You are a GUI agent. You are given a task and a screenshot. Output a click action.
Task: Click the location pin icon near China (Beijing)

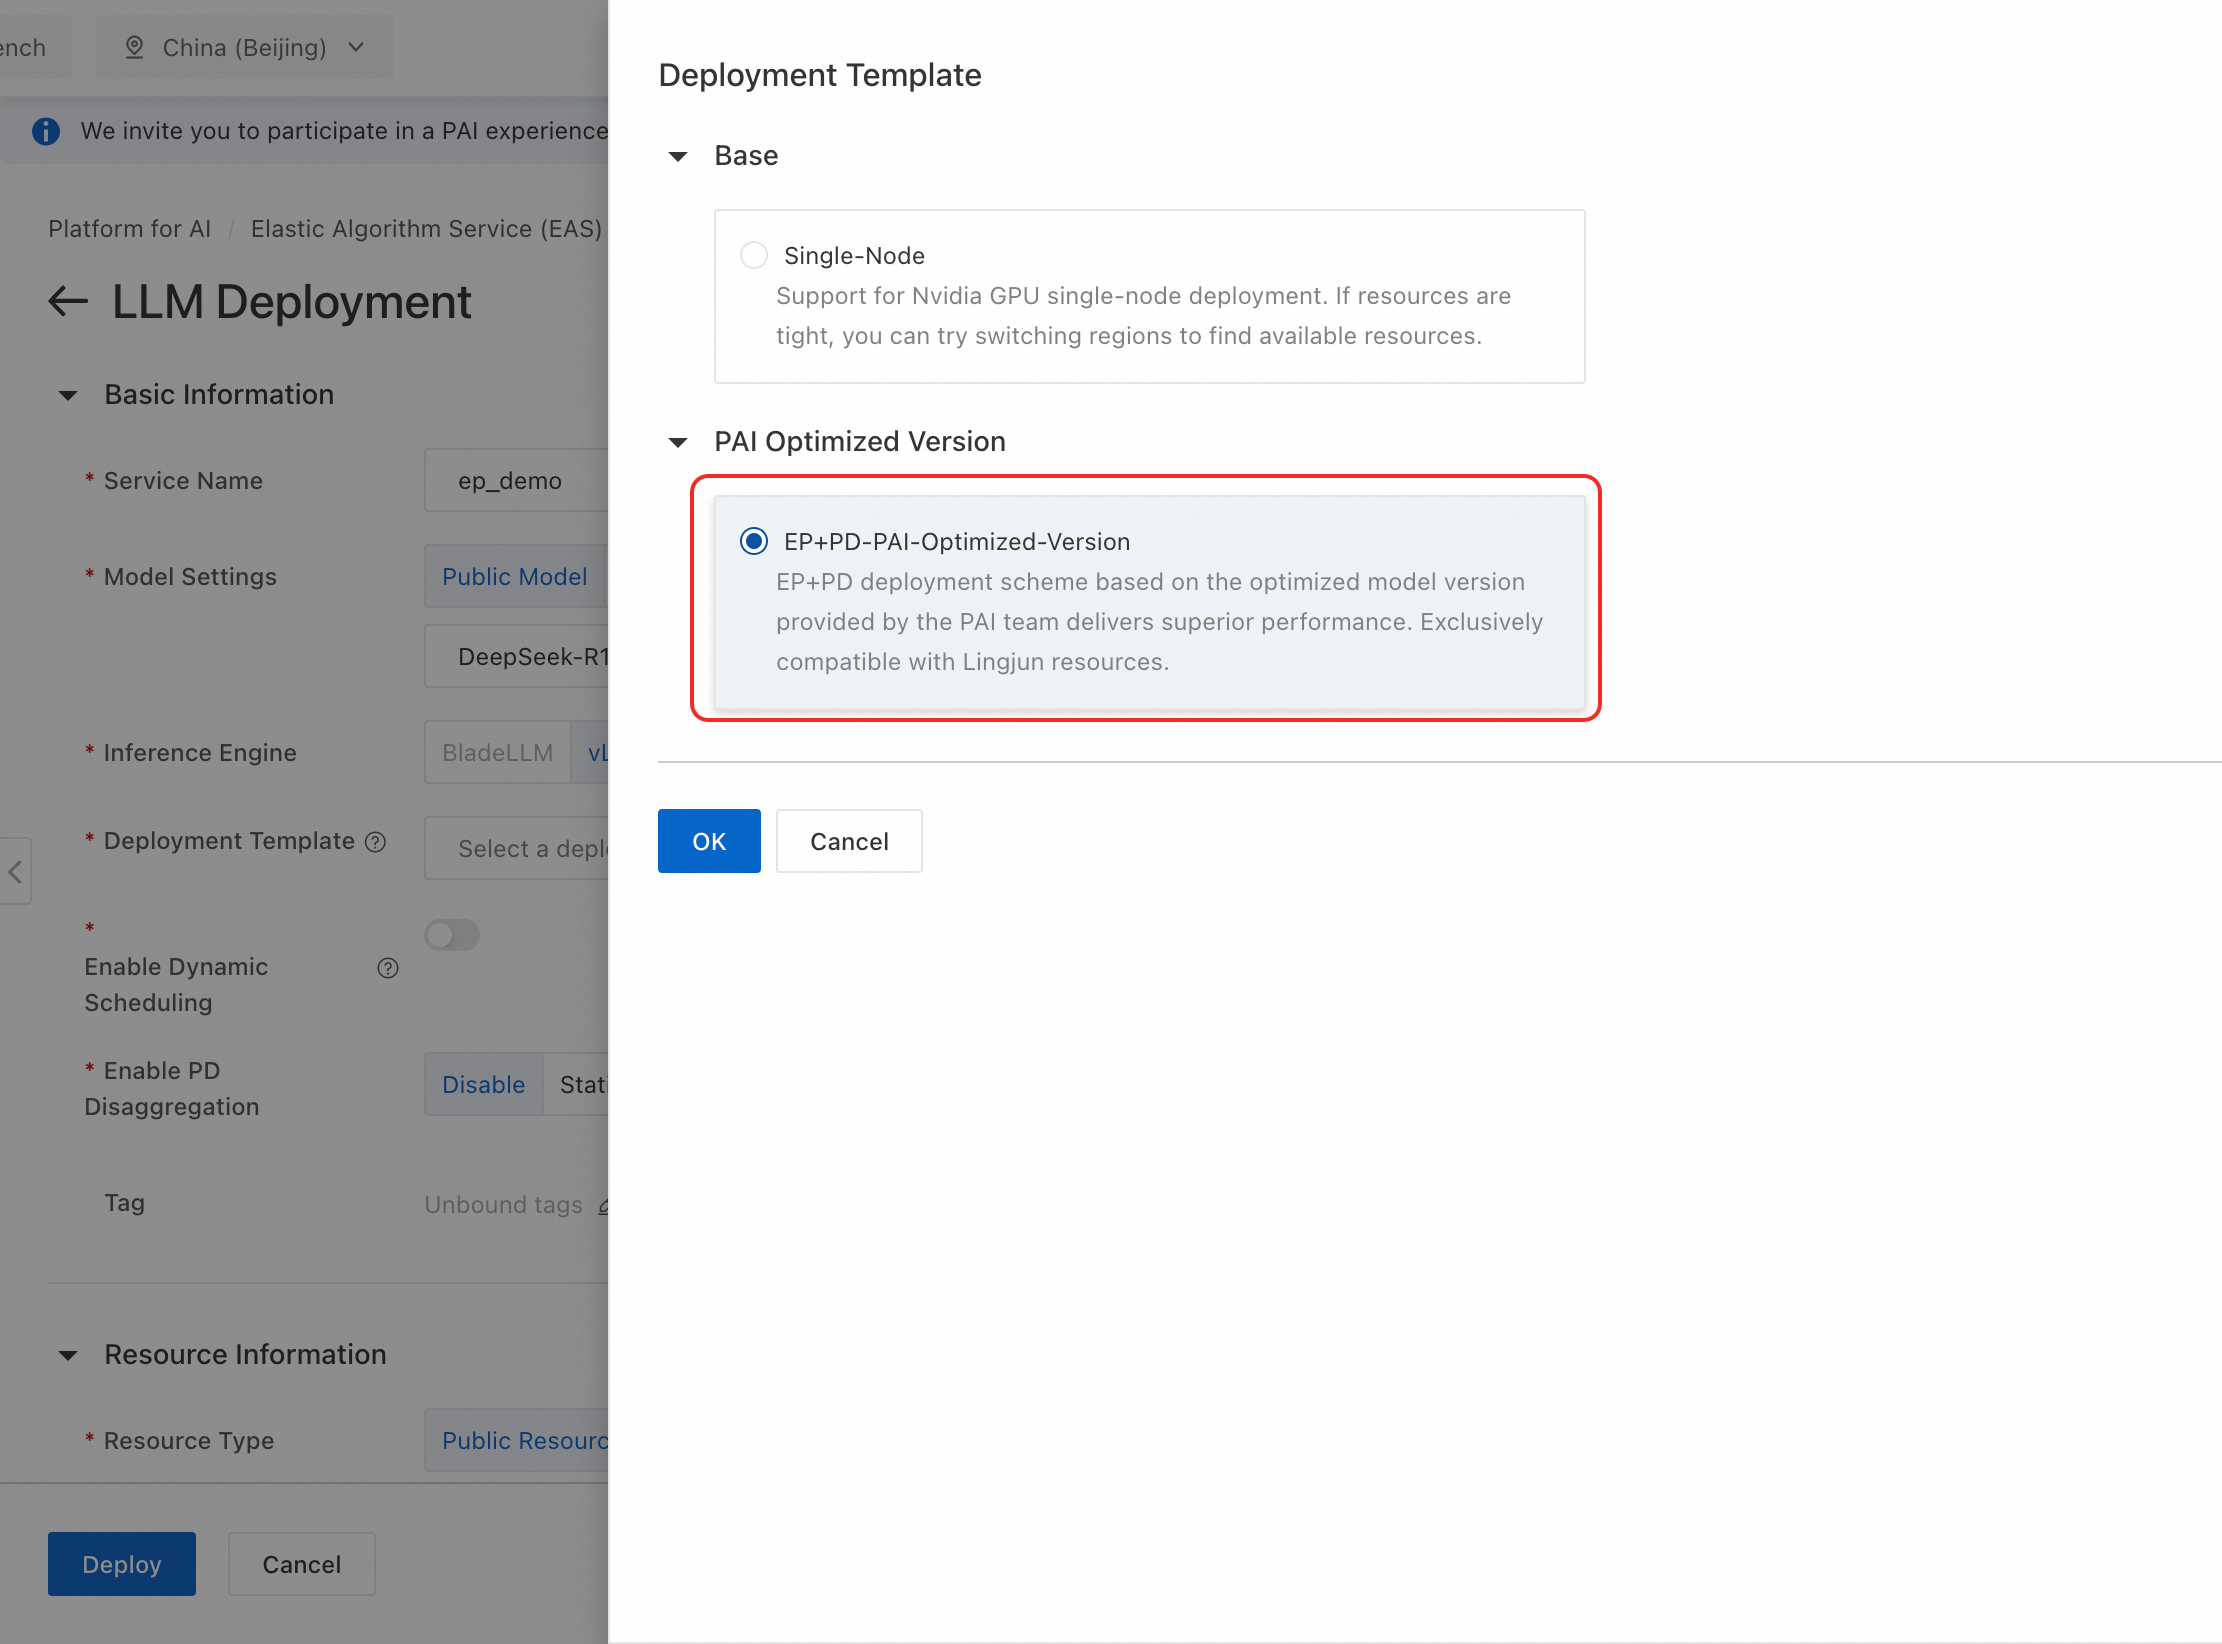[134, 47]
